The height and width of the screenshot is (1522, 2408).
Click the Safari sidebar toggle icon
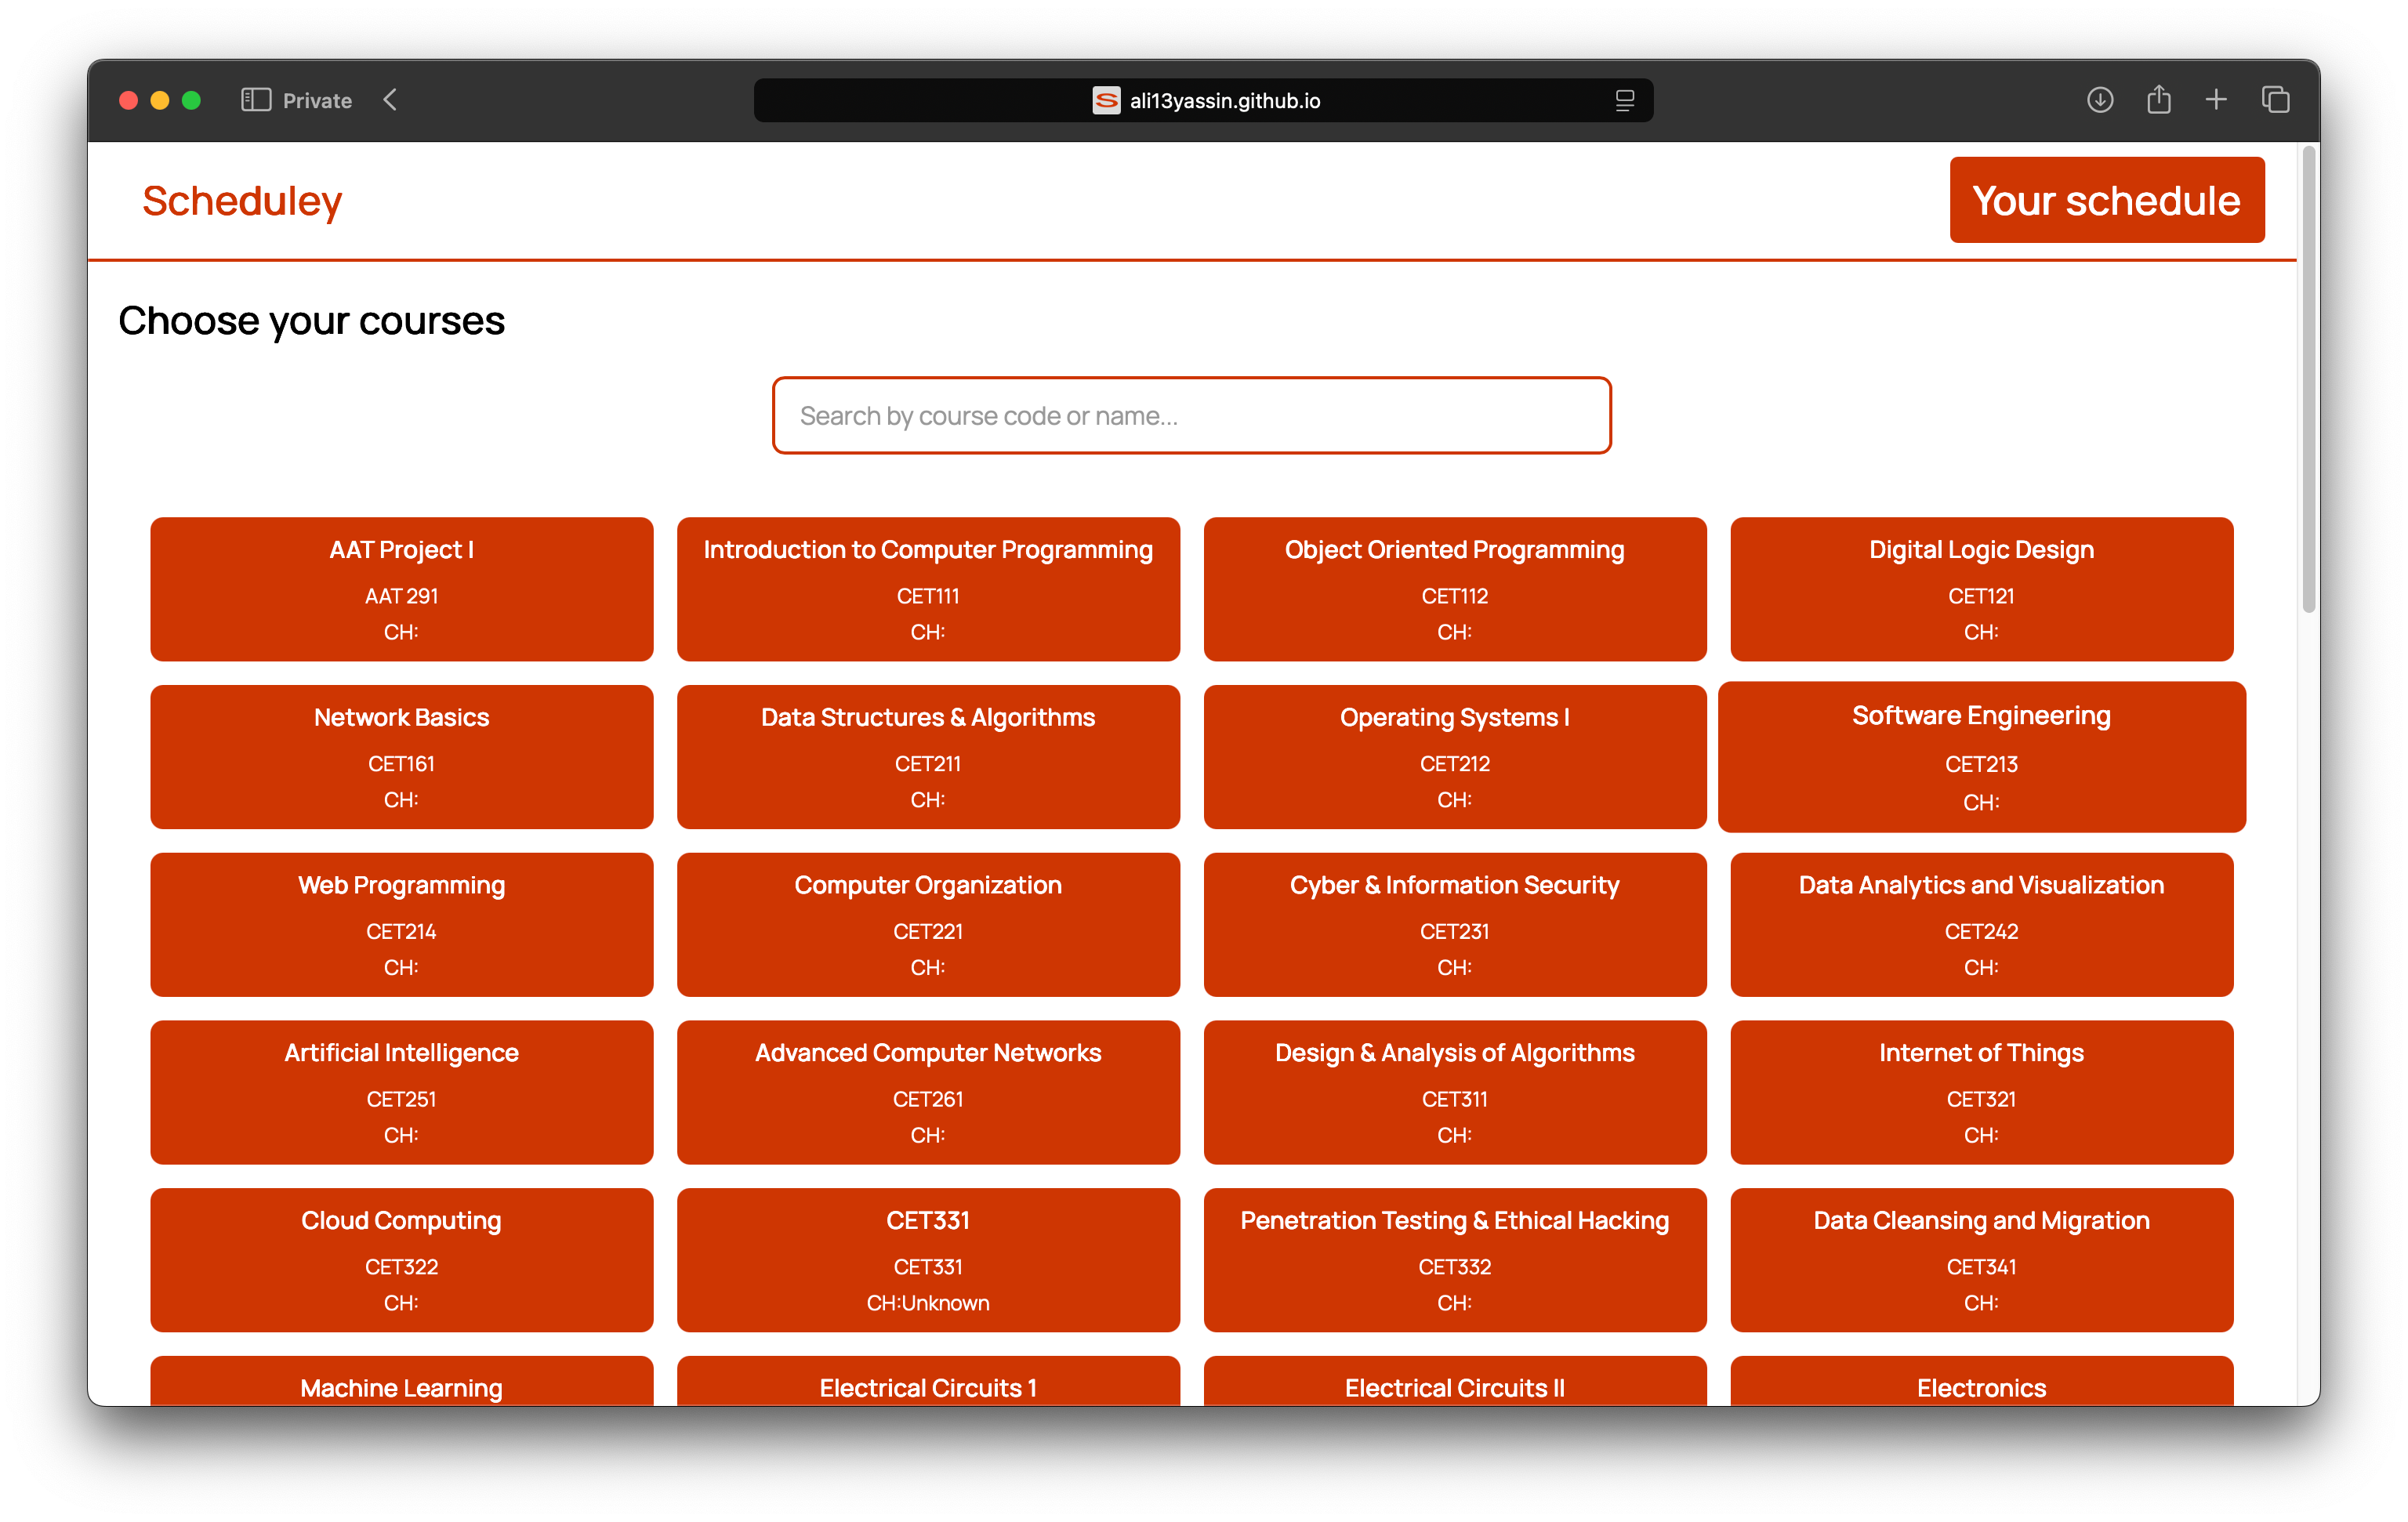click(256, 100)
